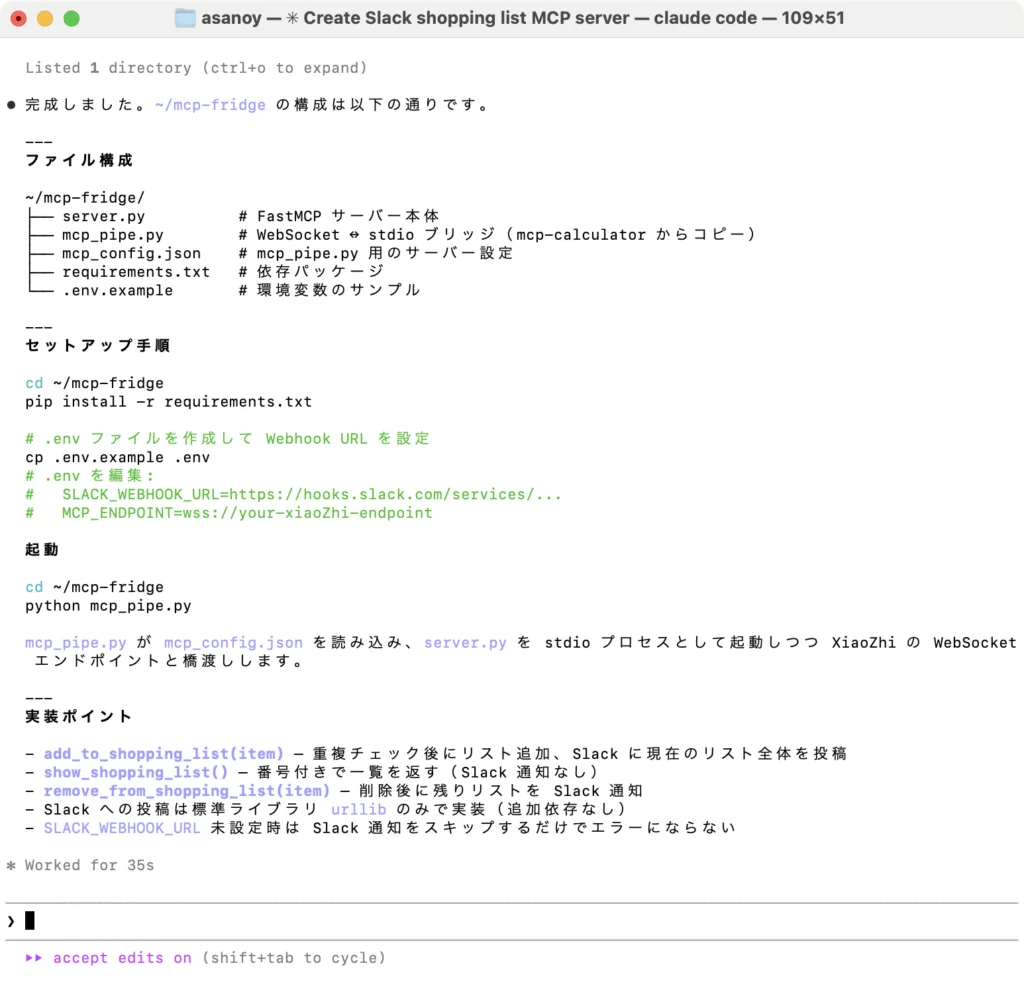Click requirements.txt in the file tree
This screenshot has height=992, width=1024.
[136, 272]
